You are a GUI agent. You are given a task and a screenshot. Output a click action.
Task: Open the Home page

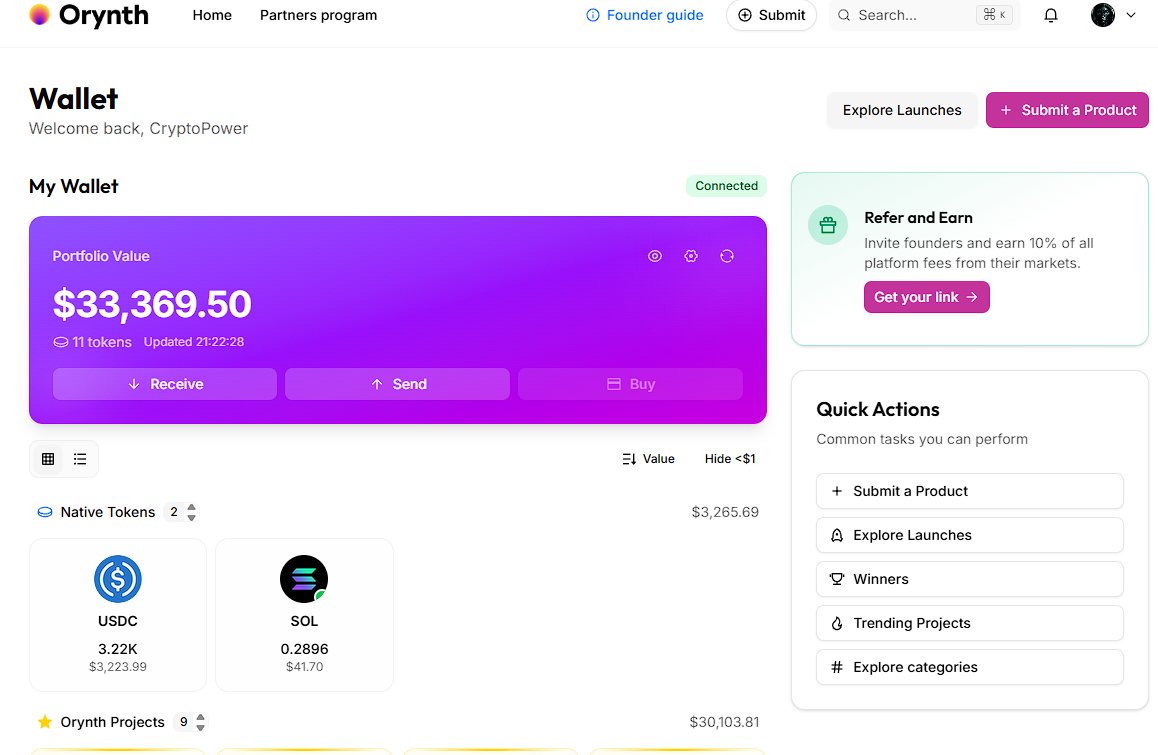click(x=212, y=15)
